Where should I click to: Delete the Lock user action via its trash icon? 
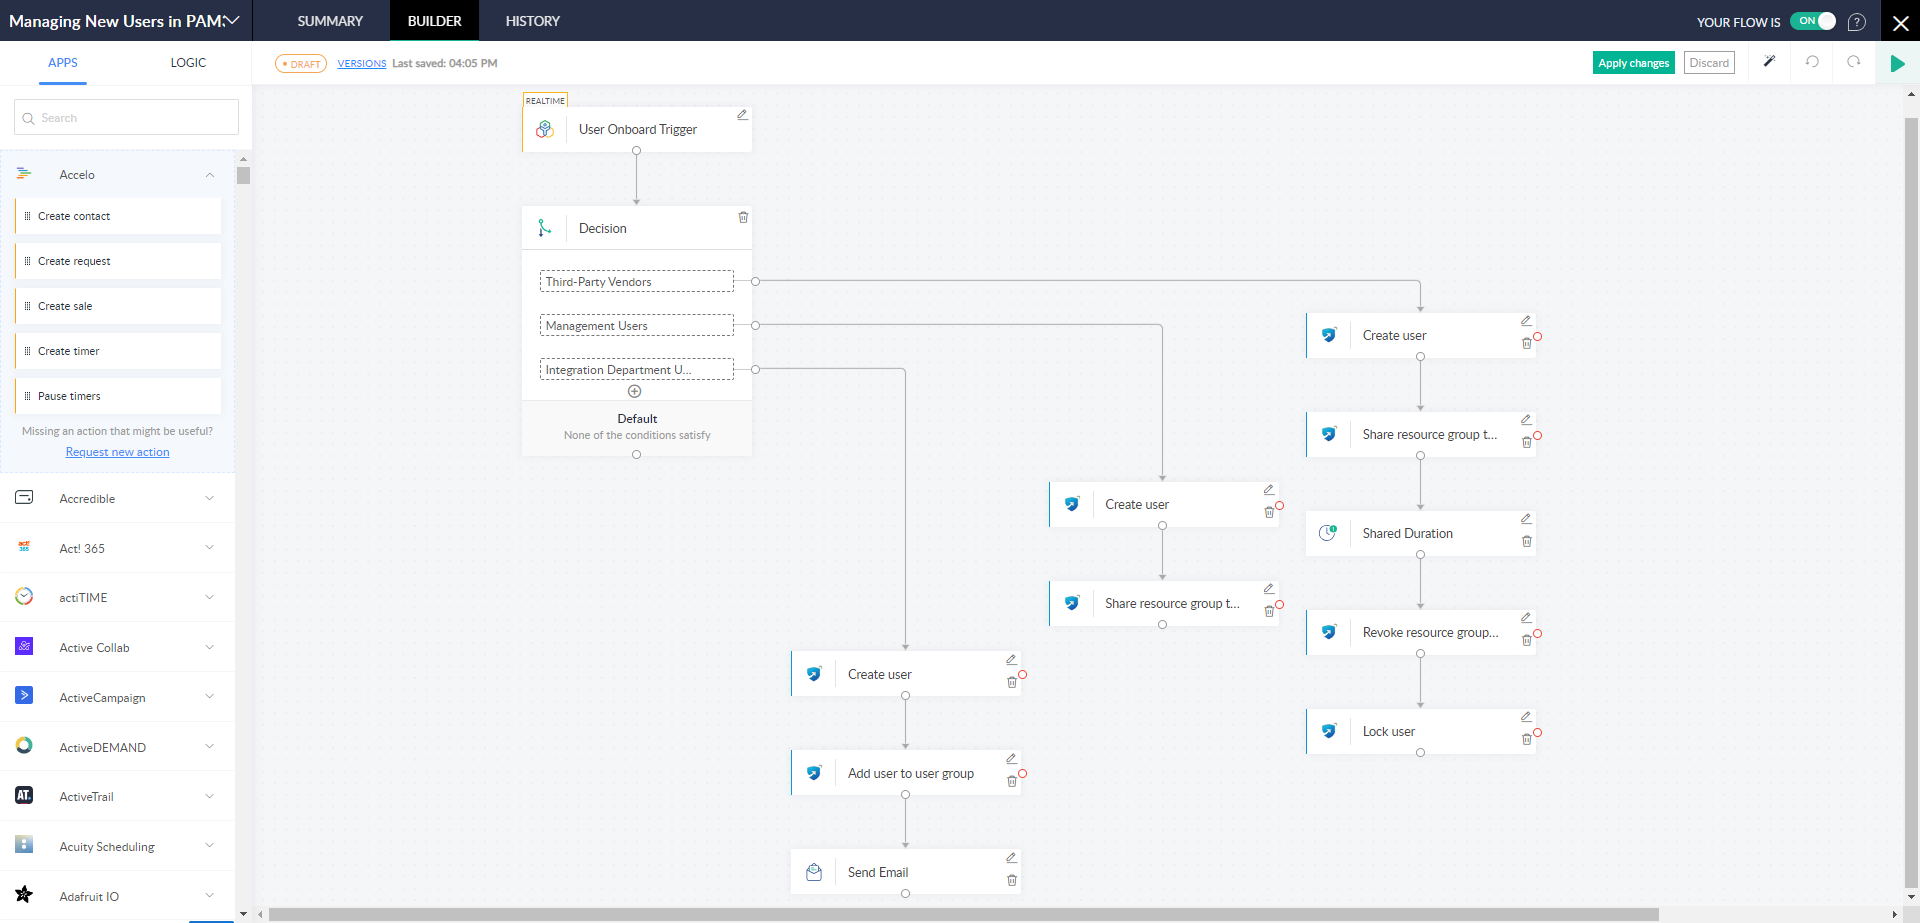tap(1527, 740)
